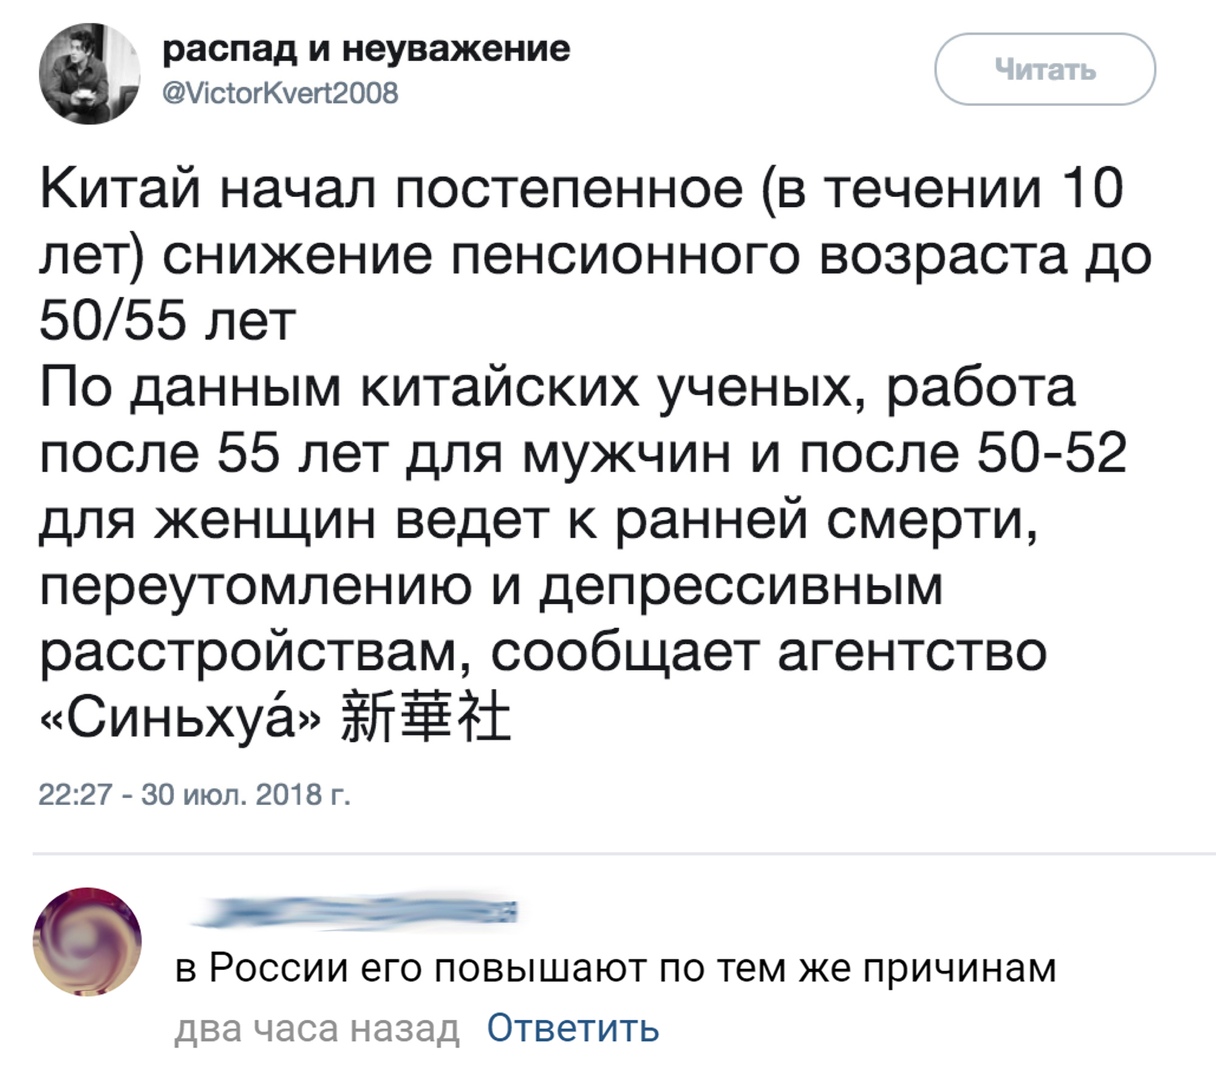Click the line "лет) снижение пенсионного возраста до"
This screenshot has height=1080, width=1216.
point(596,256)
